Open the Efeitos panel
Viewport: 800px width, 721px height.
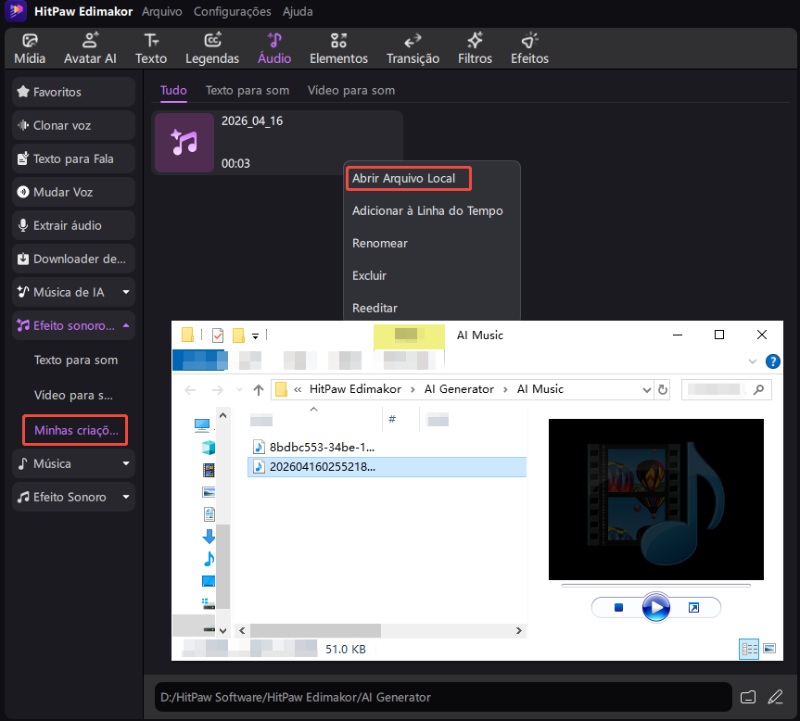coord(530,49)
